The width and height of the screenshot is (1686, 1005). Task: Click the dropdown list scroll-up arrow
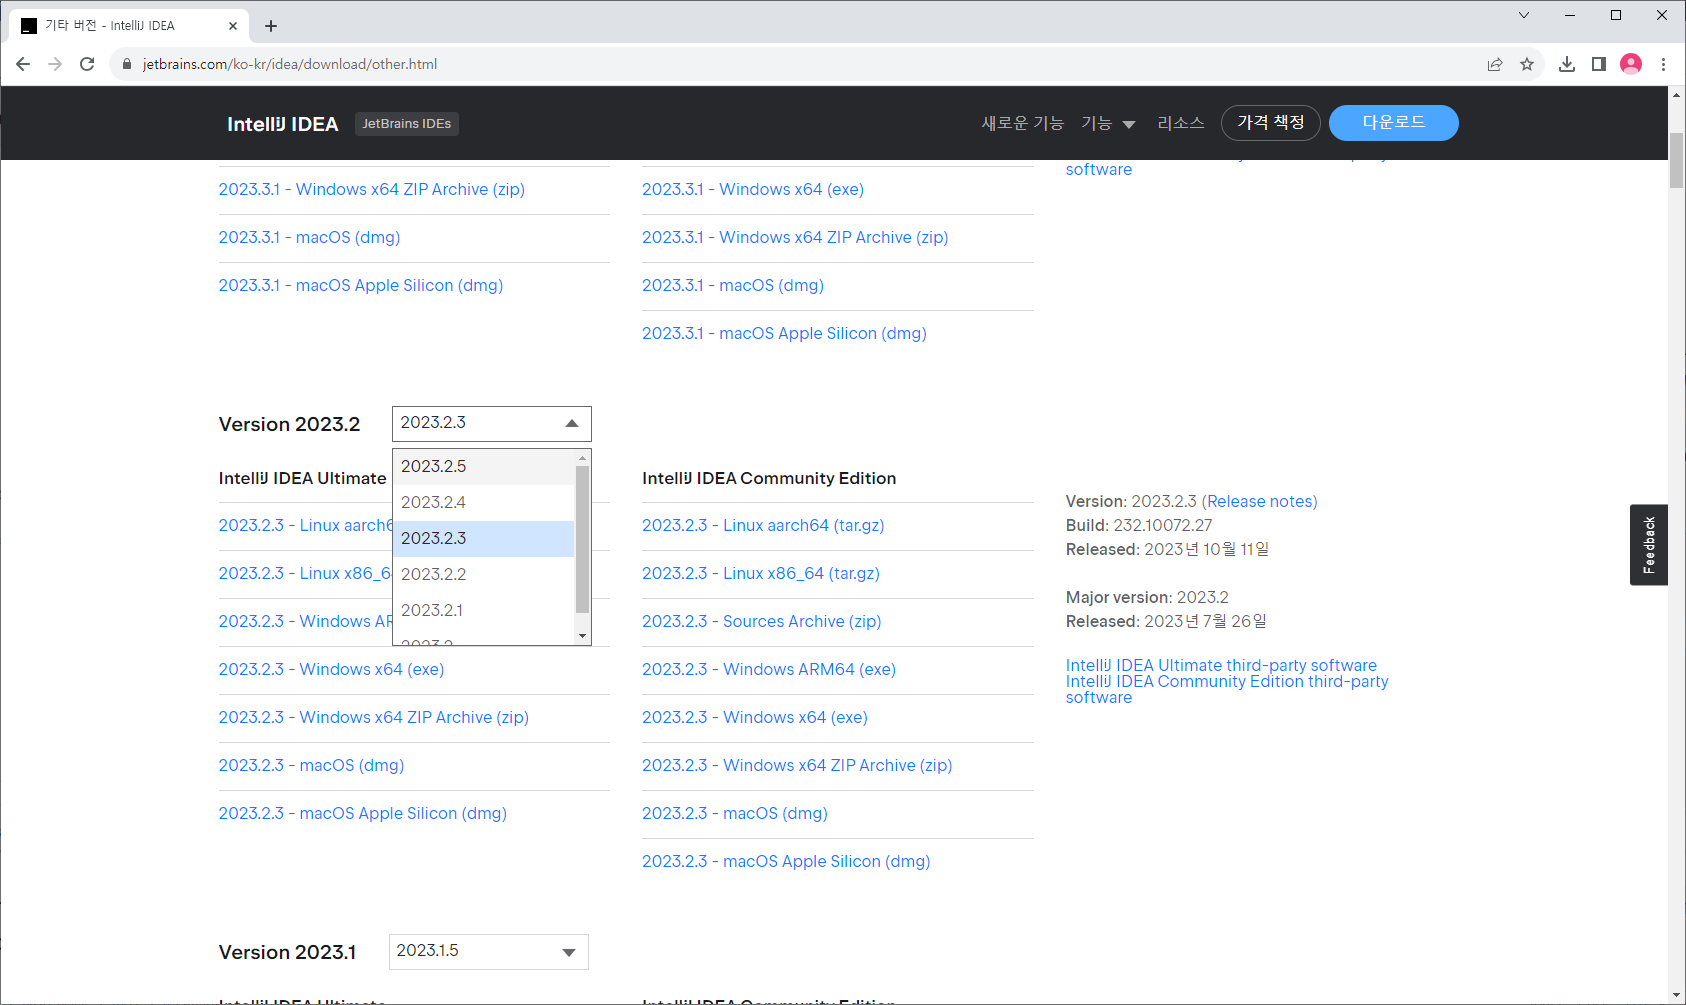583,458
